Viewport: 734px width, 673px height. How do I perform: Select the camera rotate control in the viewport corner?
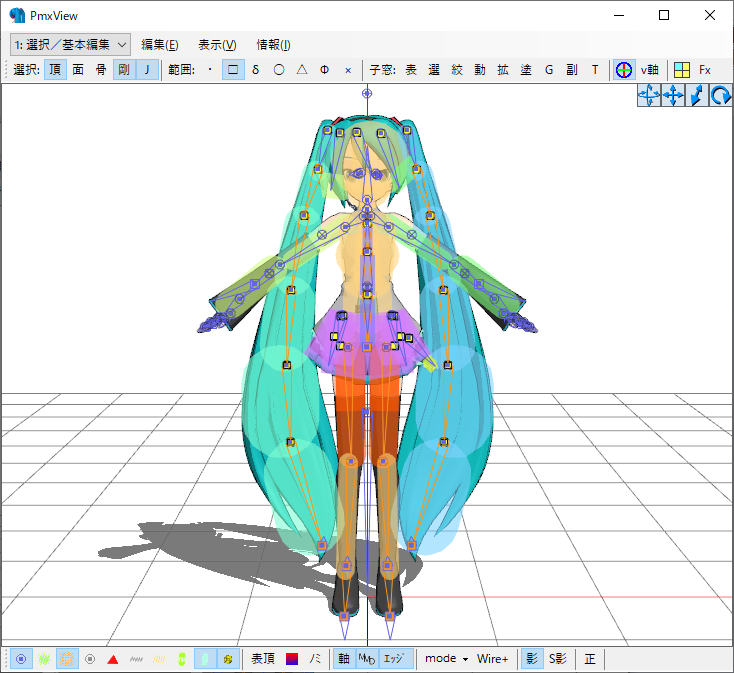[x=649, y=95]
